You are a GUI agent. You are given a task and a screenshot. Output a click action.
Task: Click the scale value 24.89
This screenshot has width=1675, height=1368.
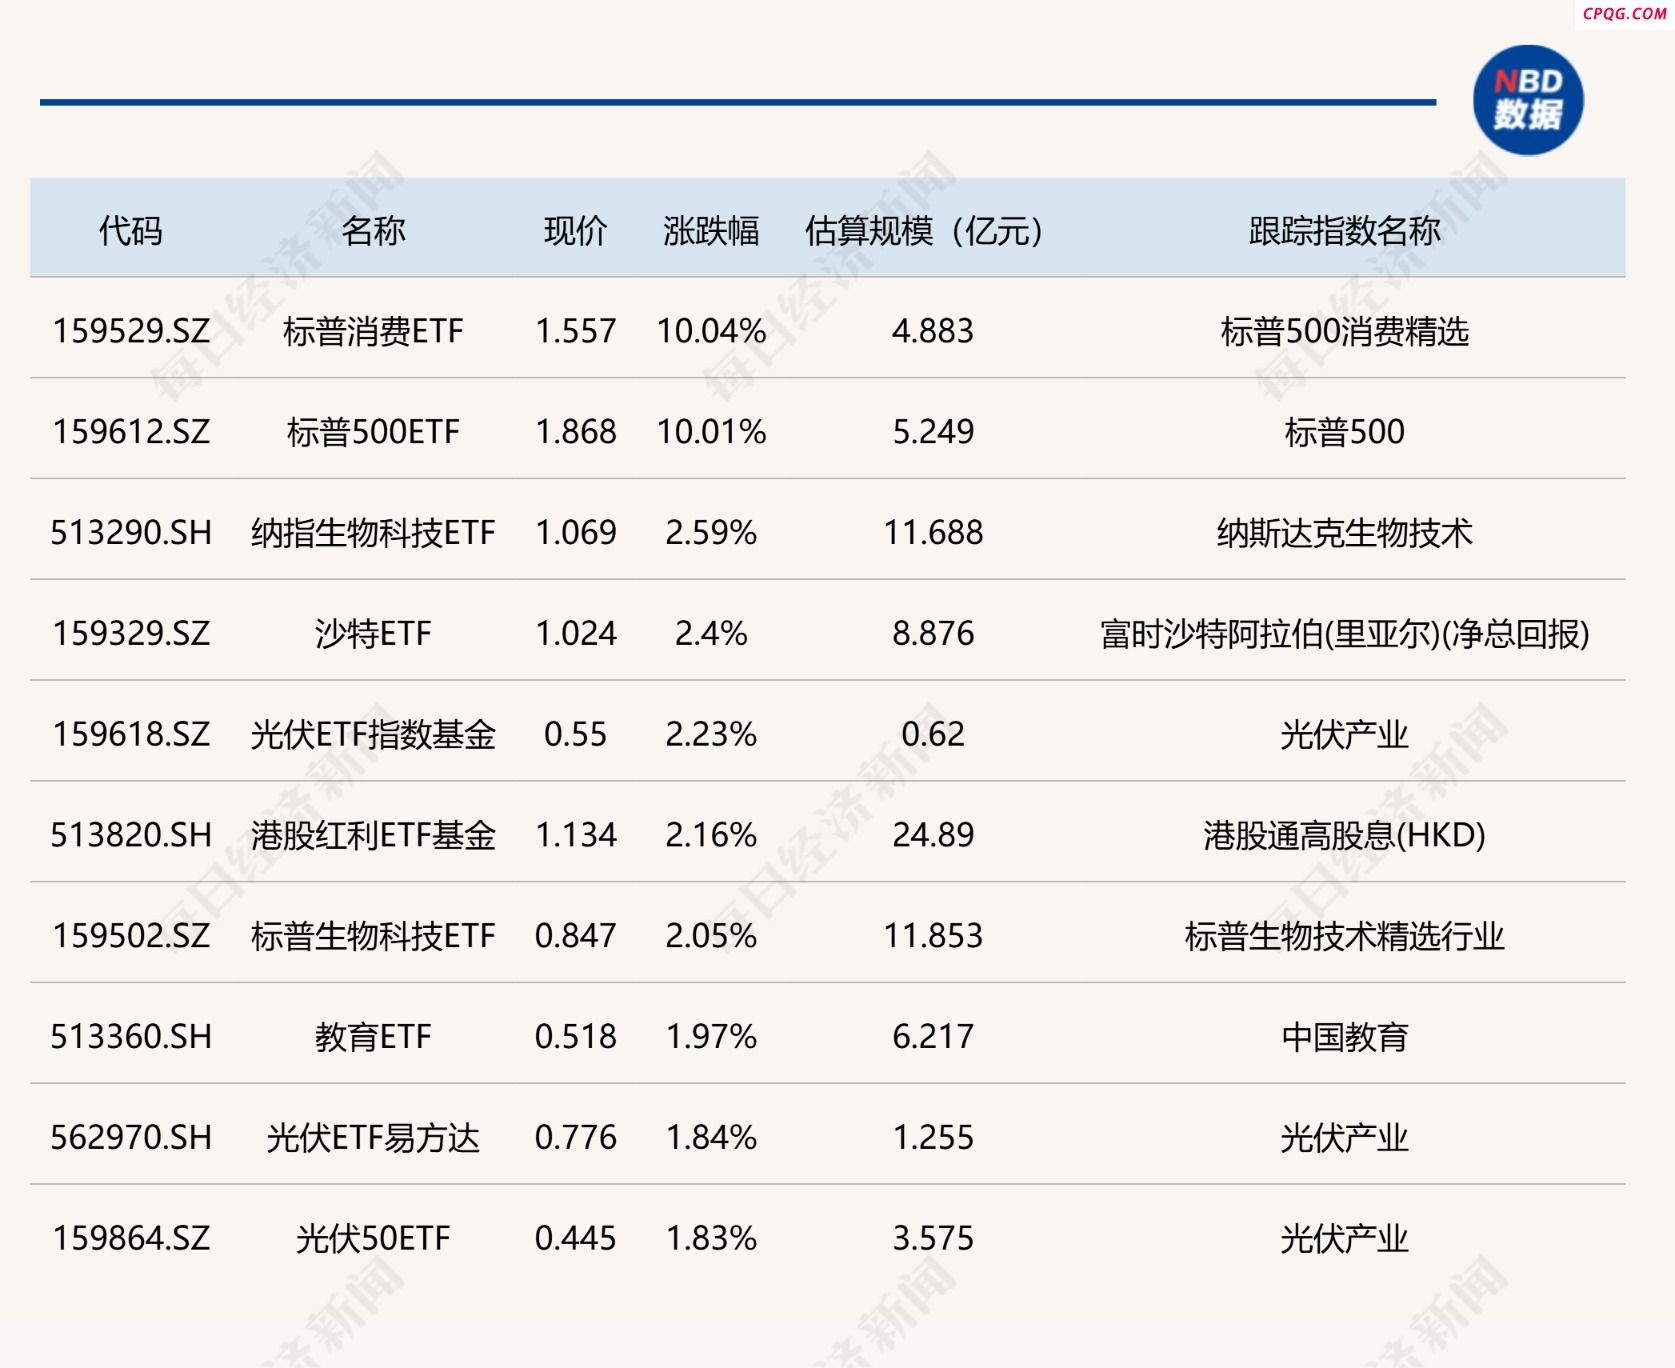coord(933,835)
